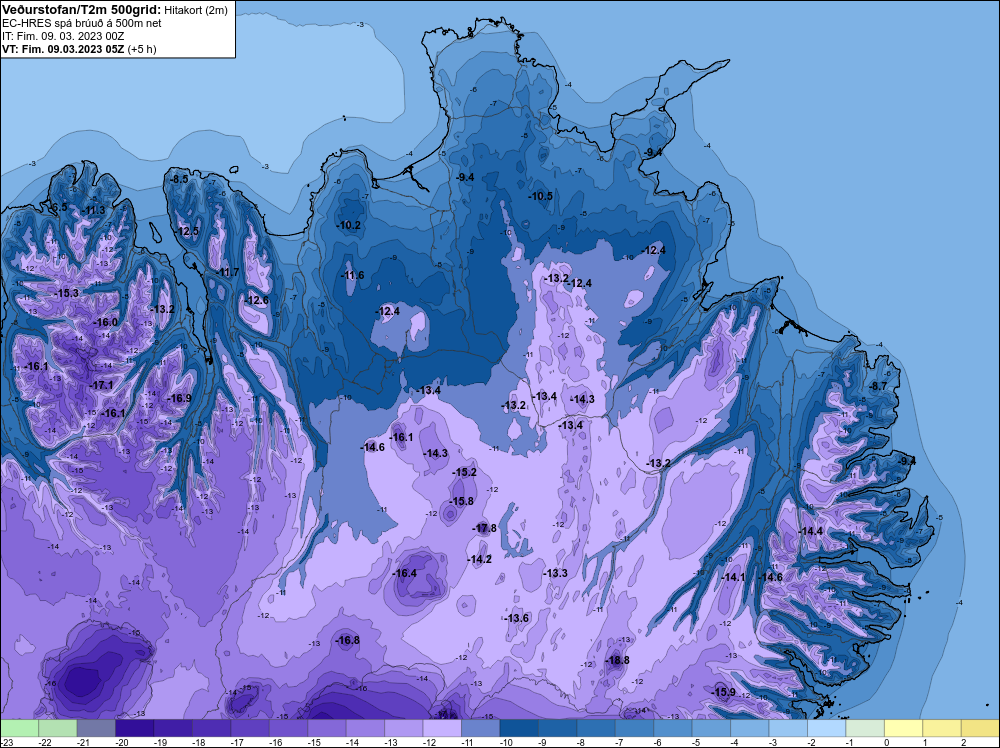Image resolution: width=1000 pixels, height=748 pixels.
Task: Click the -8.5 temperature label
Action: tap(179, 179)
